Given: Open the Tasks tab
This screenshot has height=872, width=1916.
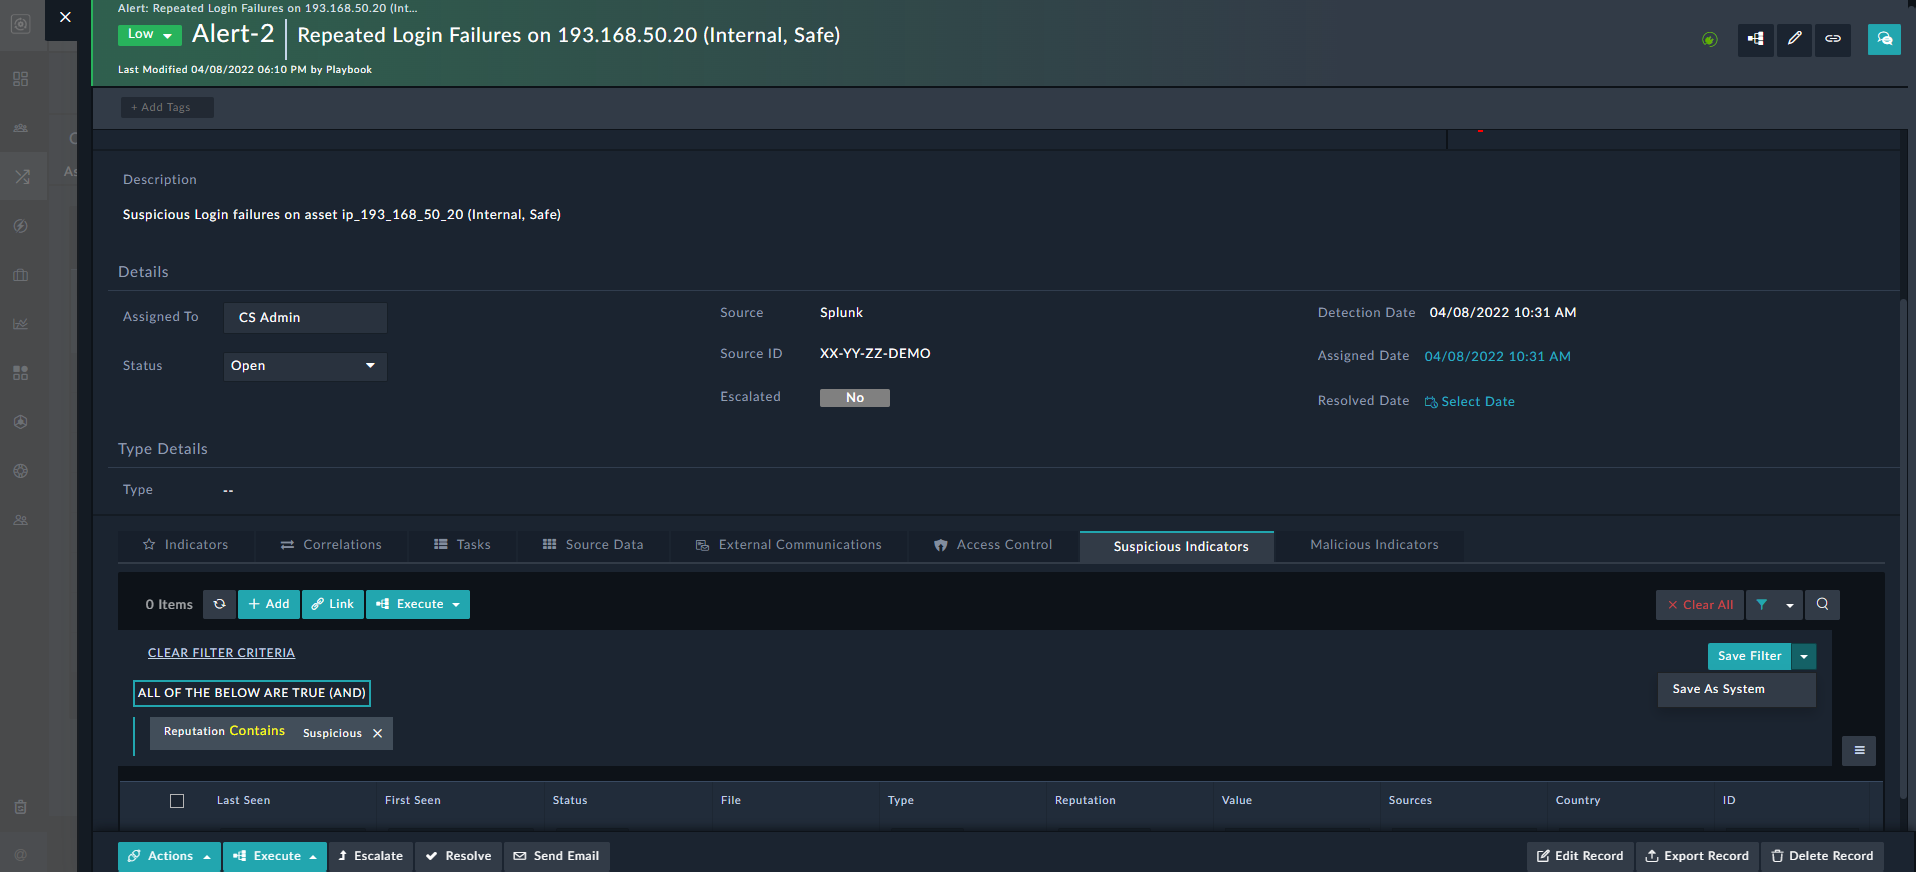Looking at the screenshot, I should point(462,545).
